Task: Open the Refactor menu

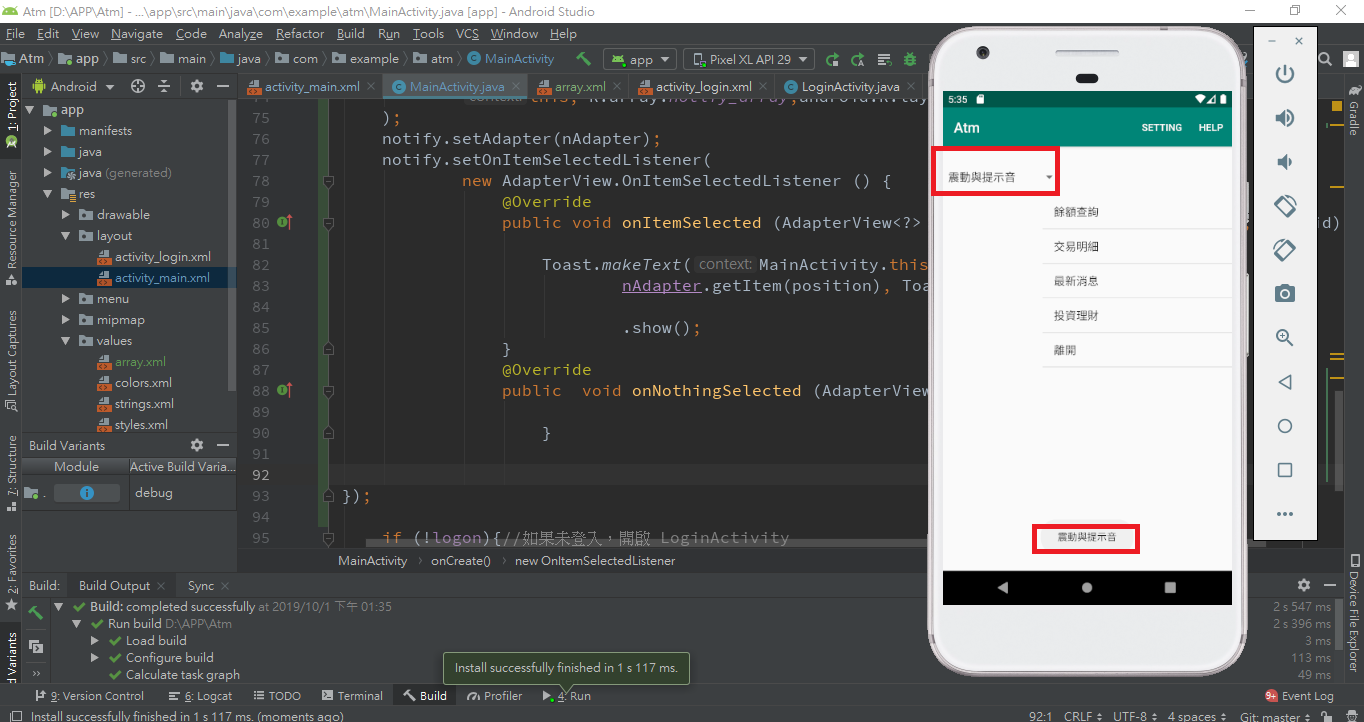Action: pos(299,33)
